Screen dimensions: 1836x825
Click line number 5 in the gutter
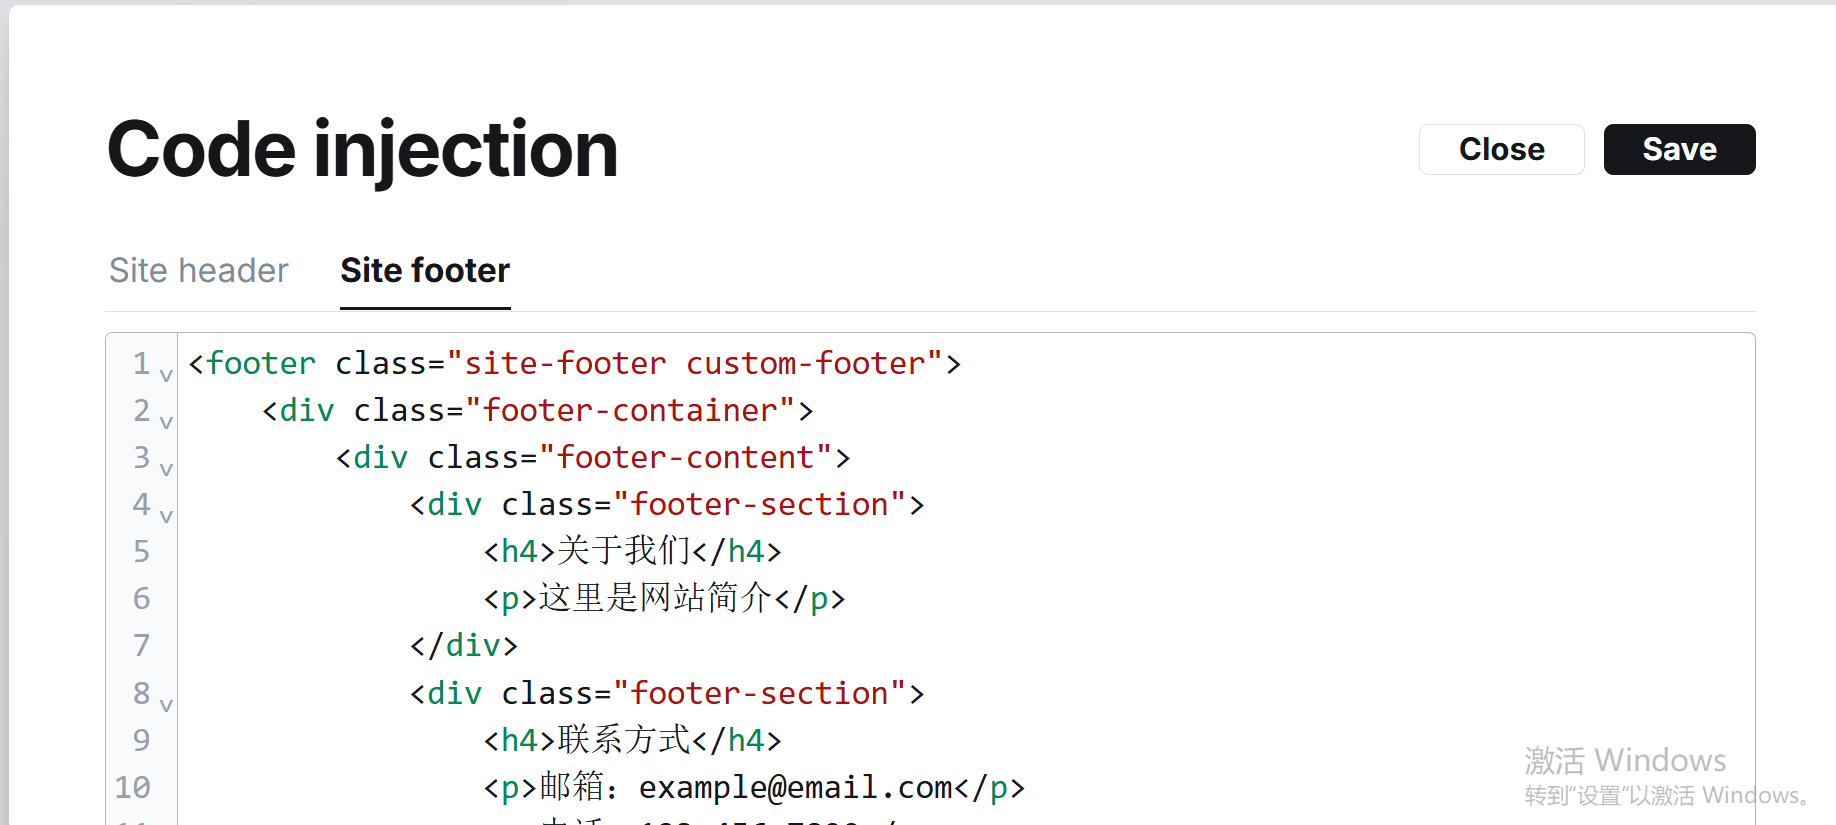pos(141,551)
